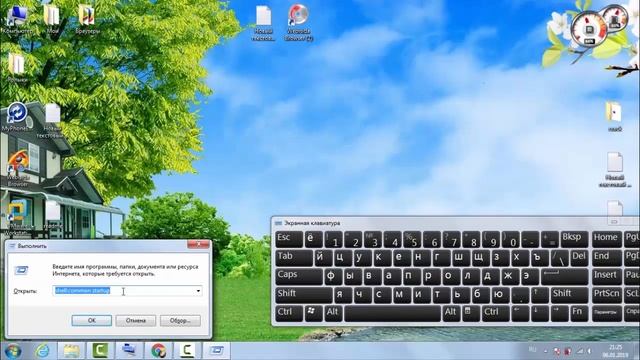Click the Открыть command input field
The image size is (640, 360).
tap(128, 291)
